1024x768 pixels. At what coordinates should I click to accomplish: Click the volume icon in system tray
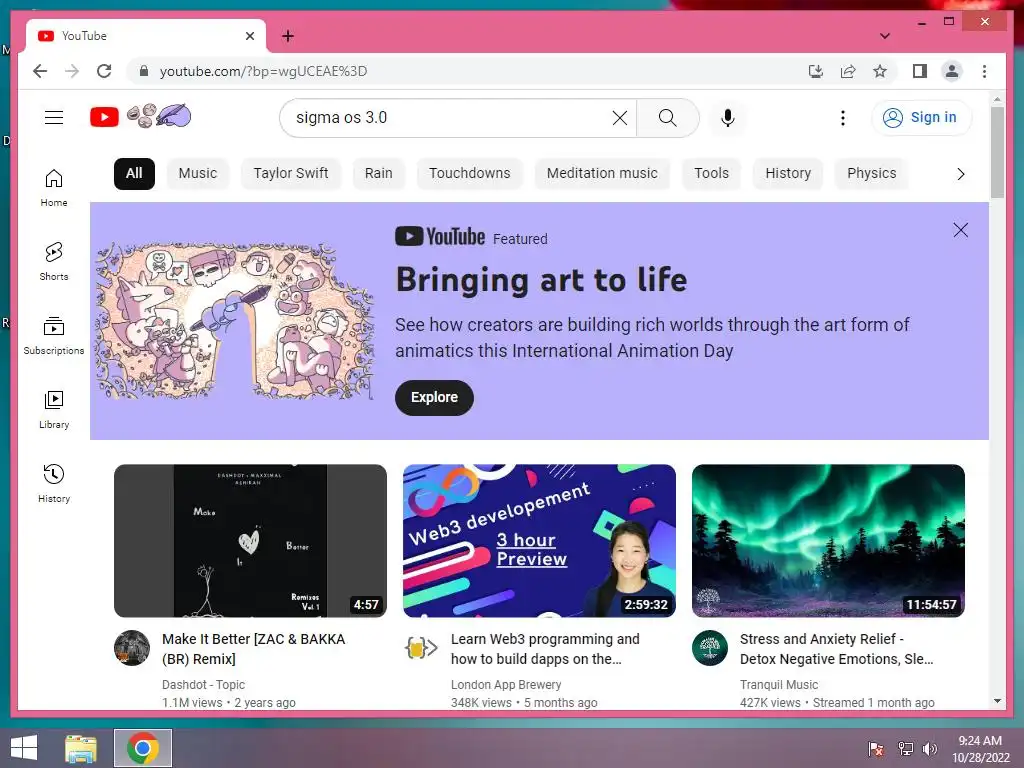929,749
